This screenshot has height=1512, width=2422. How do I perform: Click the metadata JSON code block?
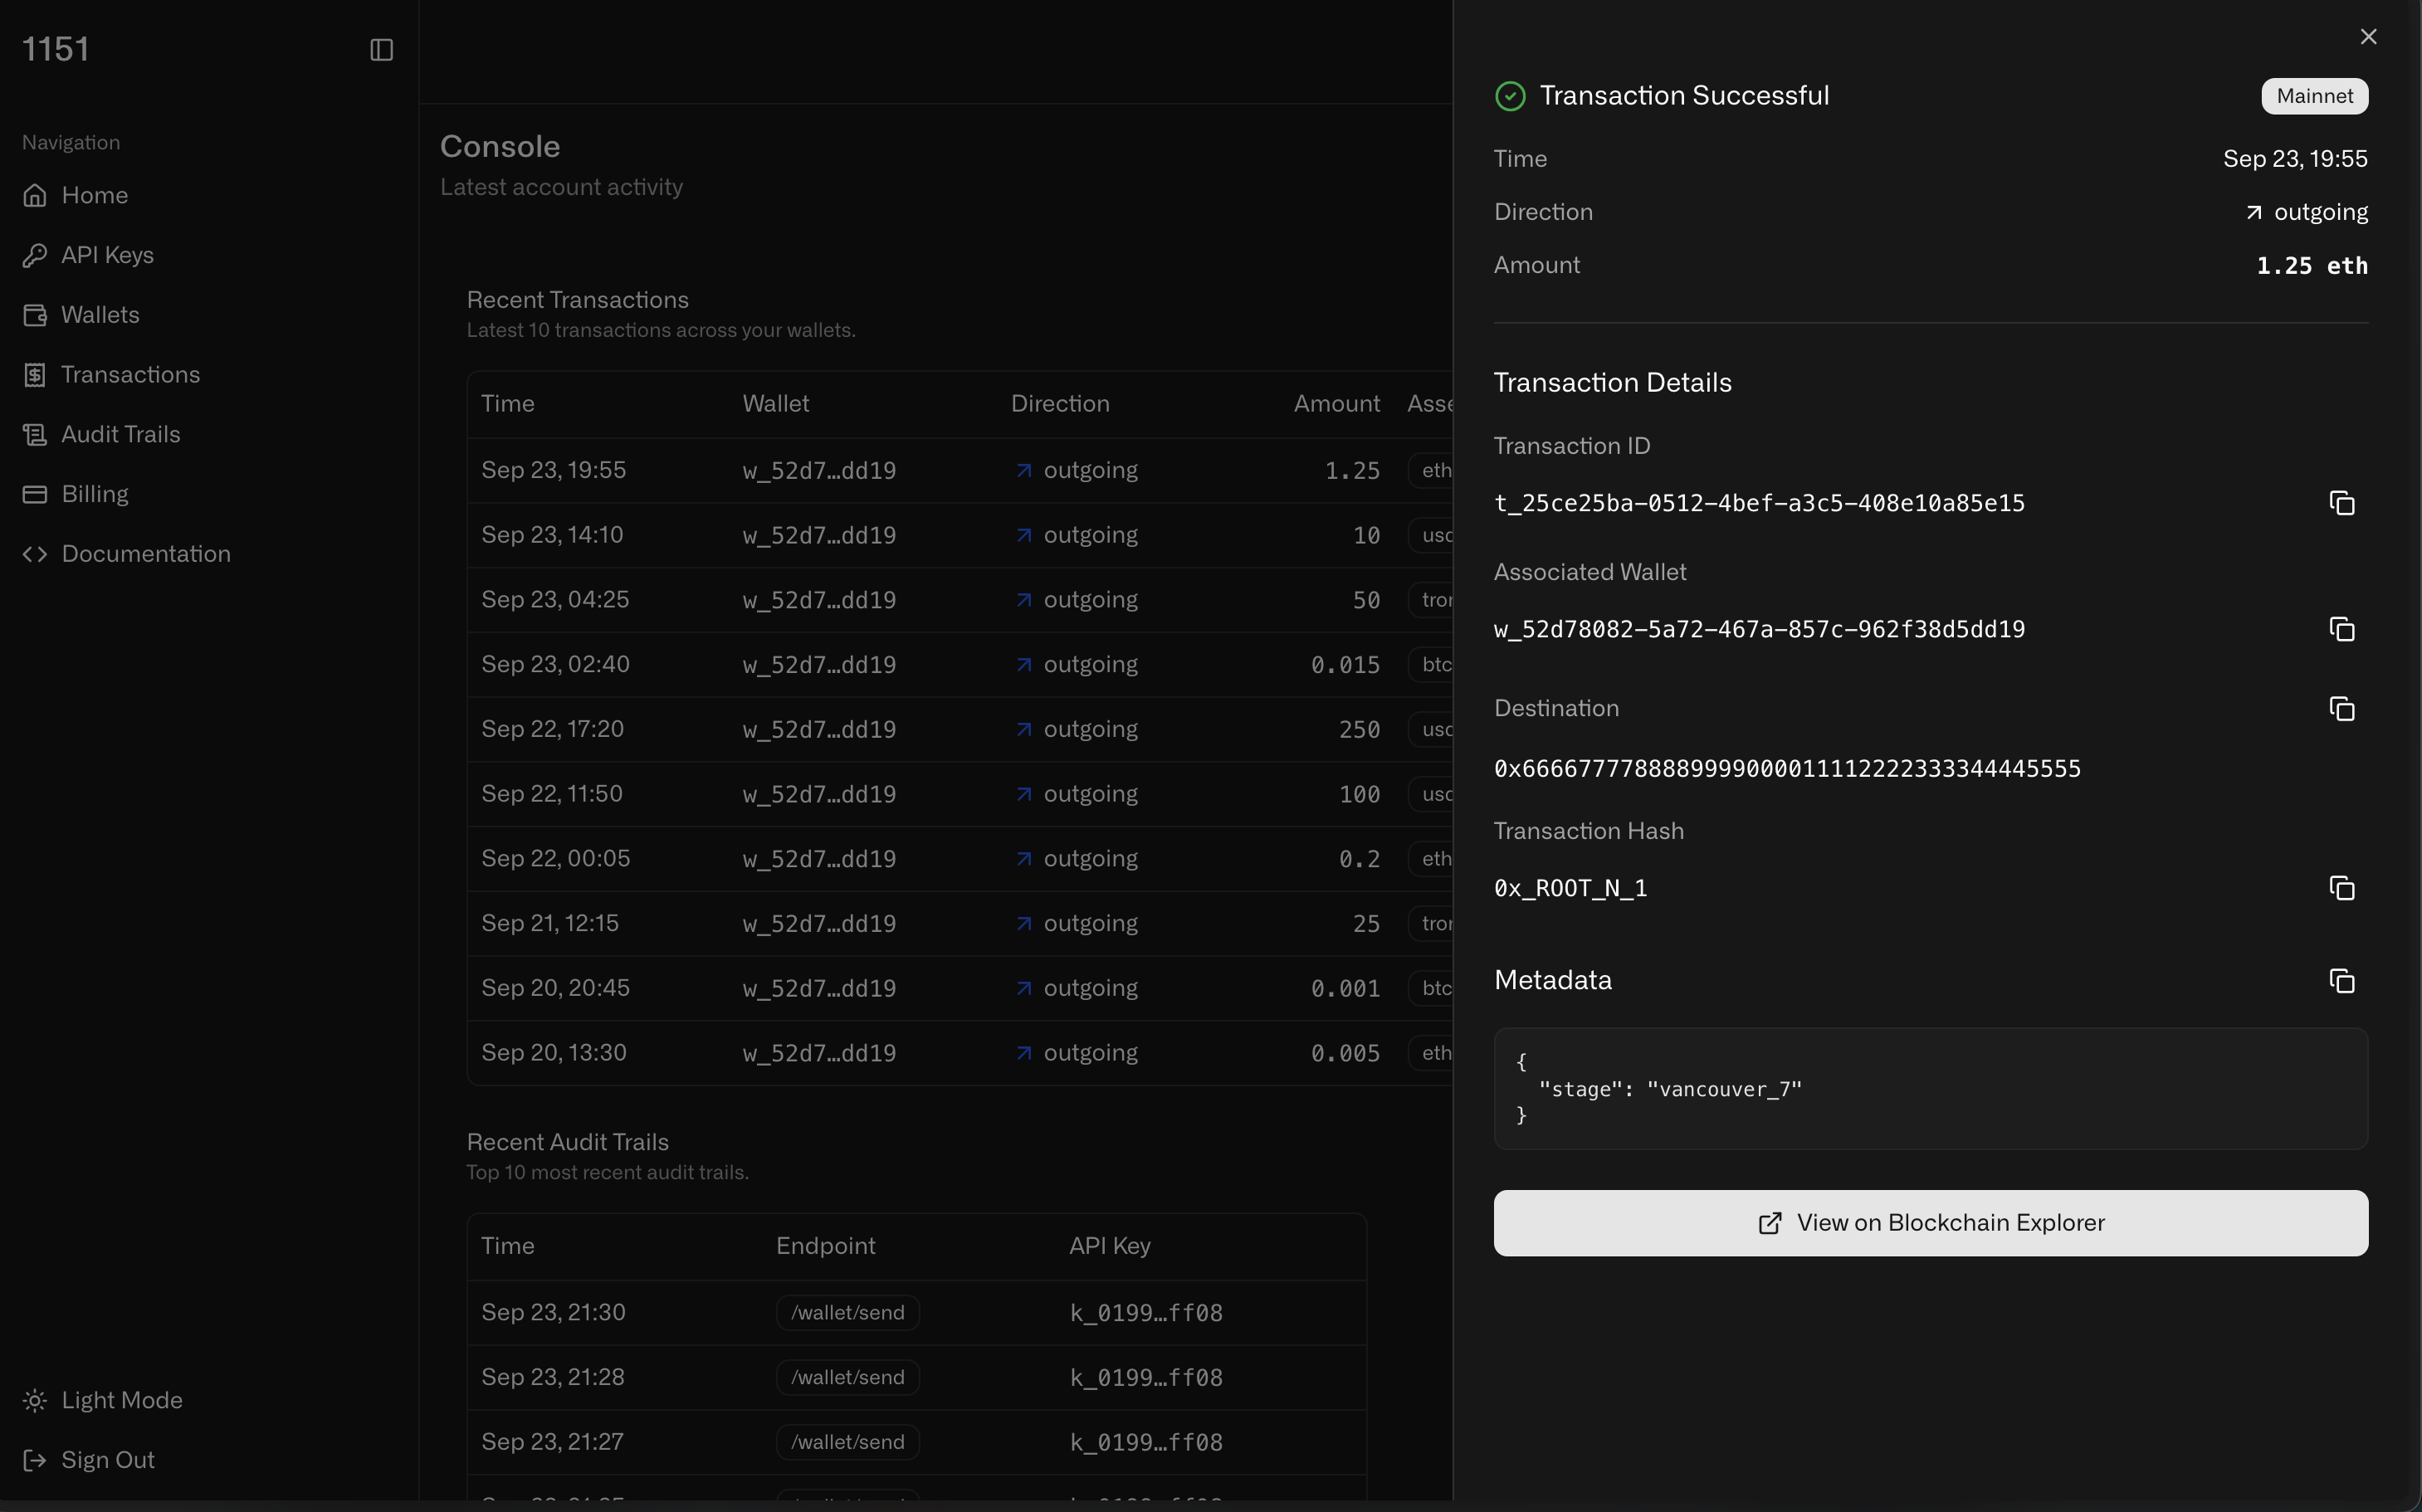point(1930,1089)
